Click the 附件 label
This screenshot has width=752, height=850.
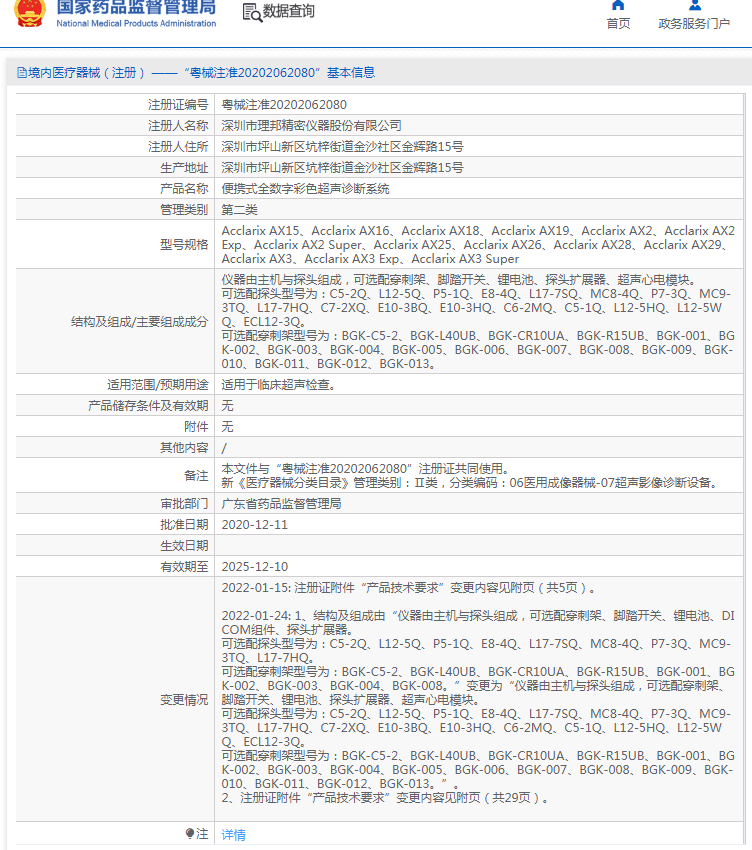(196, 427)
